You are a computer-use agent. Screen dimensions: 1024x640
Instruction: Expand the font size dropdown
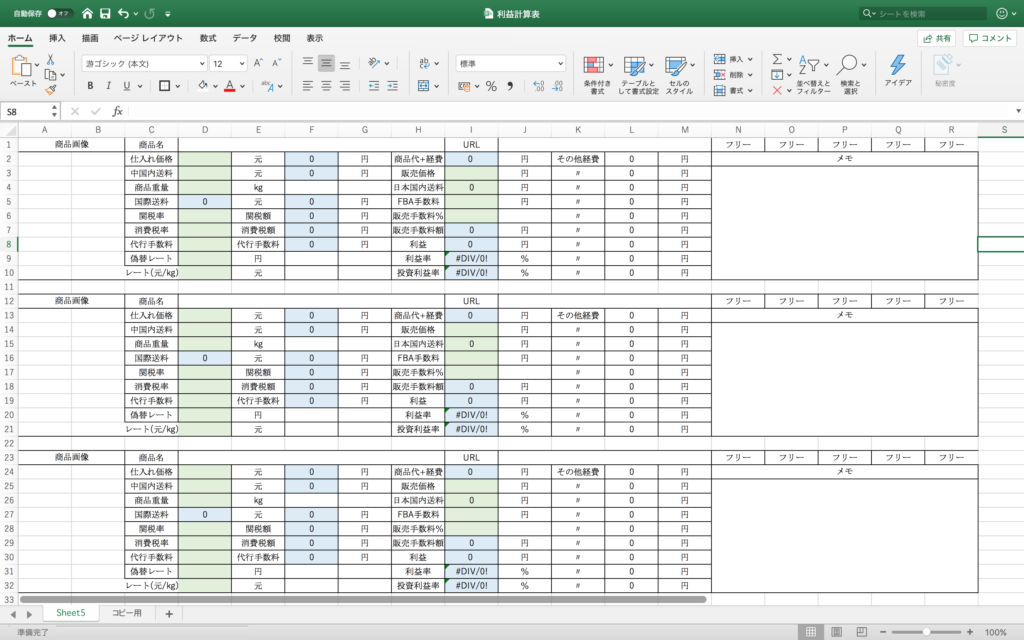point(242,63)
